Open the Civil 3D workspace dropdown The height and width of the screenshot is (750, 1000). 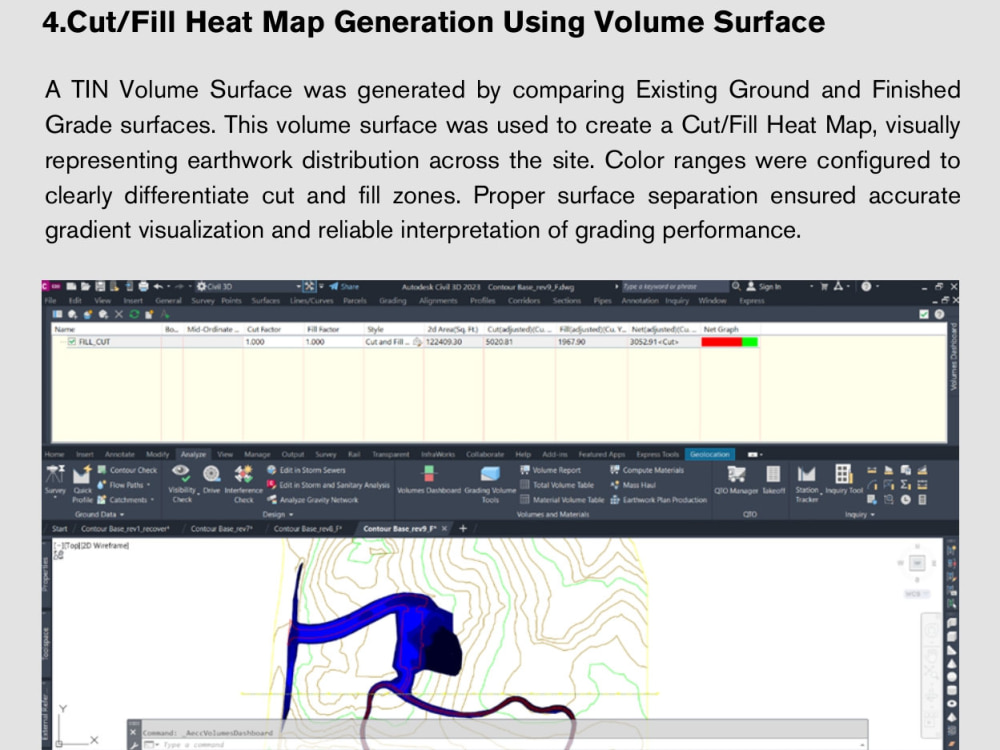coord(298,287)
